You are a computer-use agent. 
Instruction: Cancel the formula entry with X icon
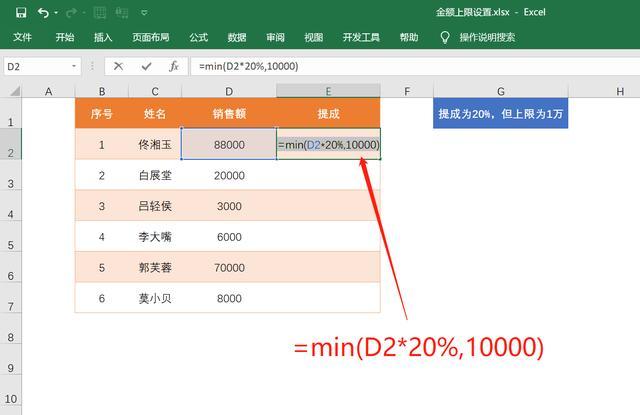click(x=118, y=66)
